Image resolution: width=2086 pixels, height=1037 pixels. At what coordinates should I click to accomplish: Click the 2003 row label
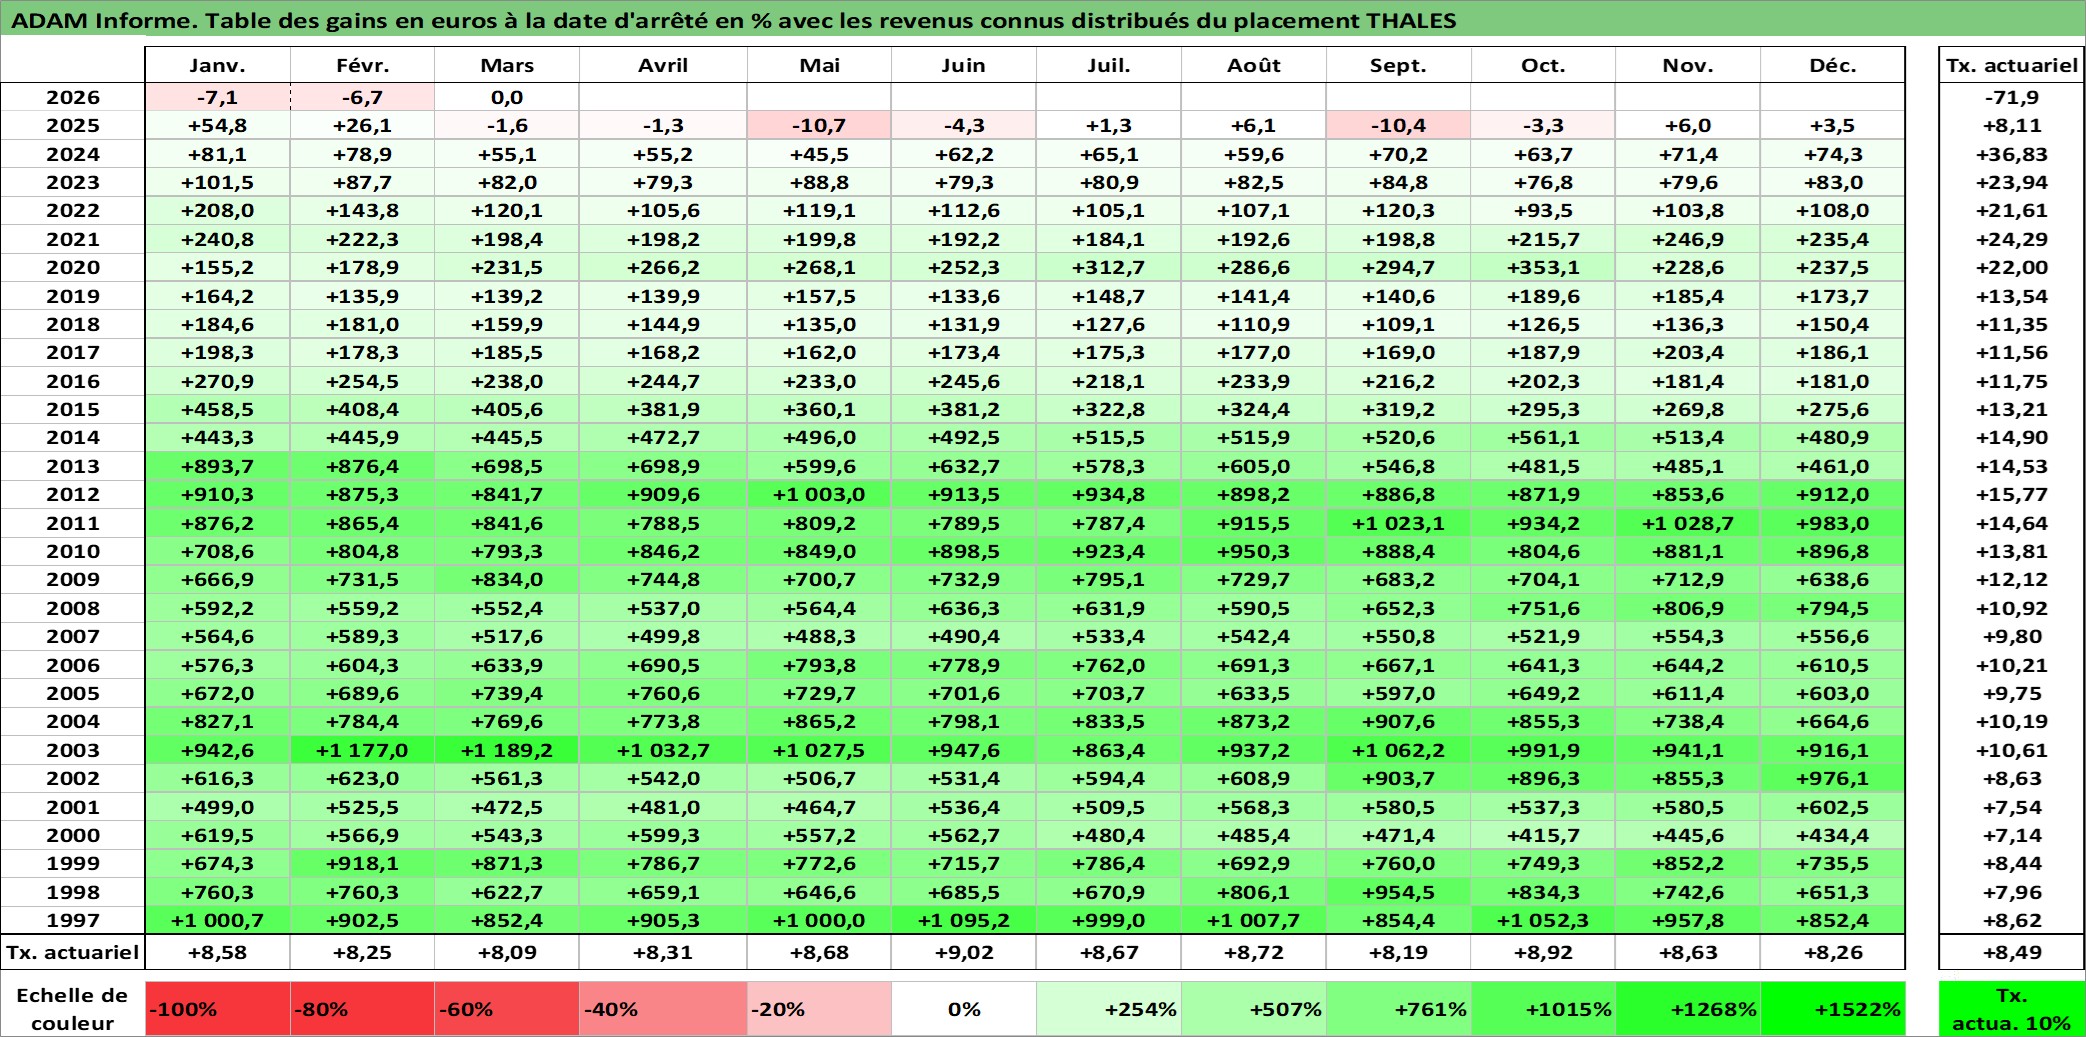(x=73, y=750)
